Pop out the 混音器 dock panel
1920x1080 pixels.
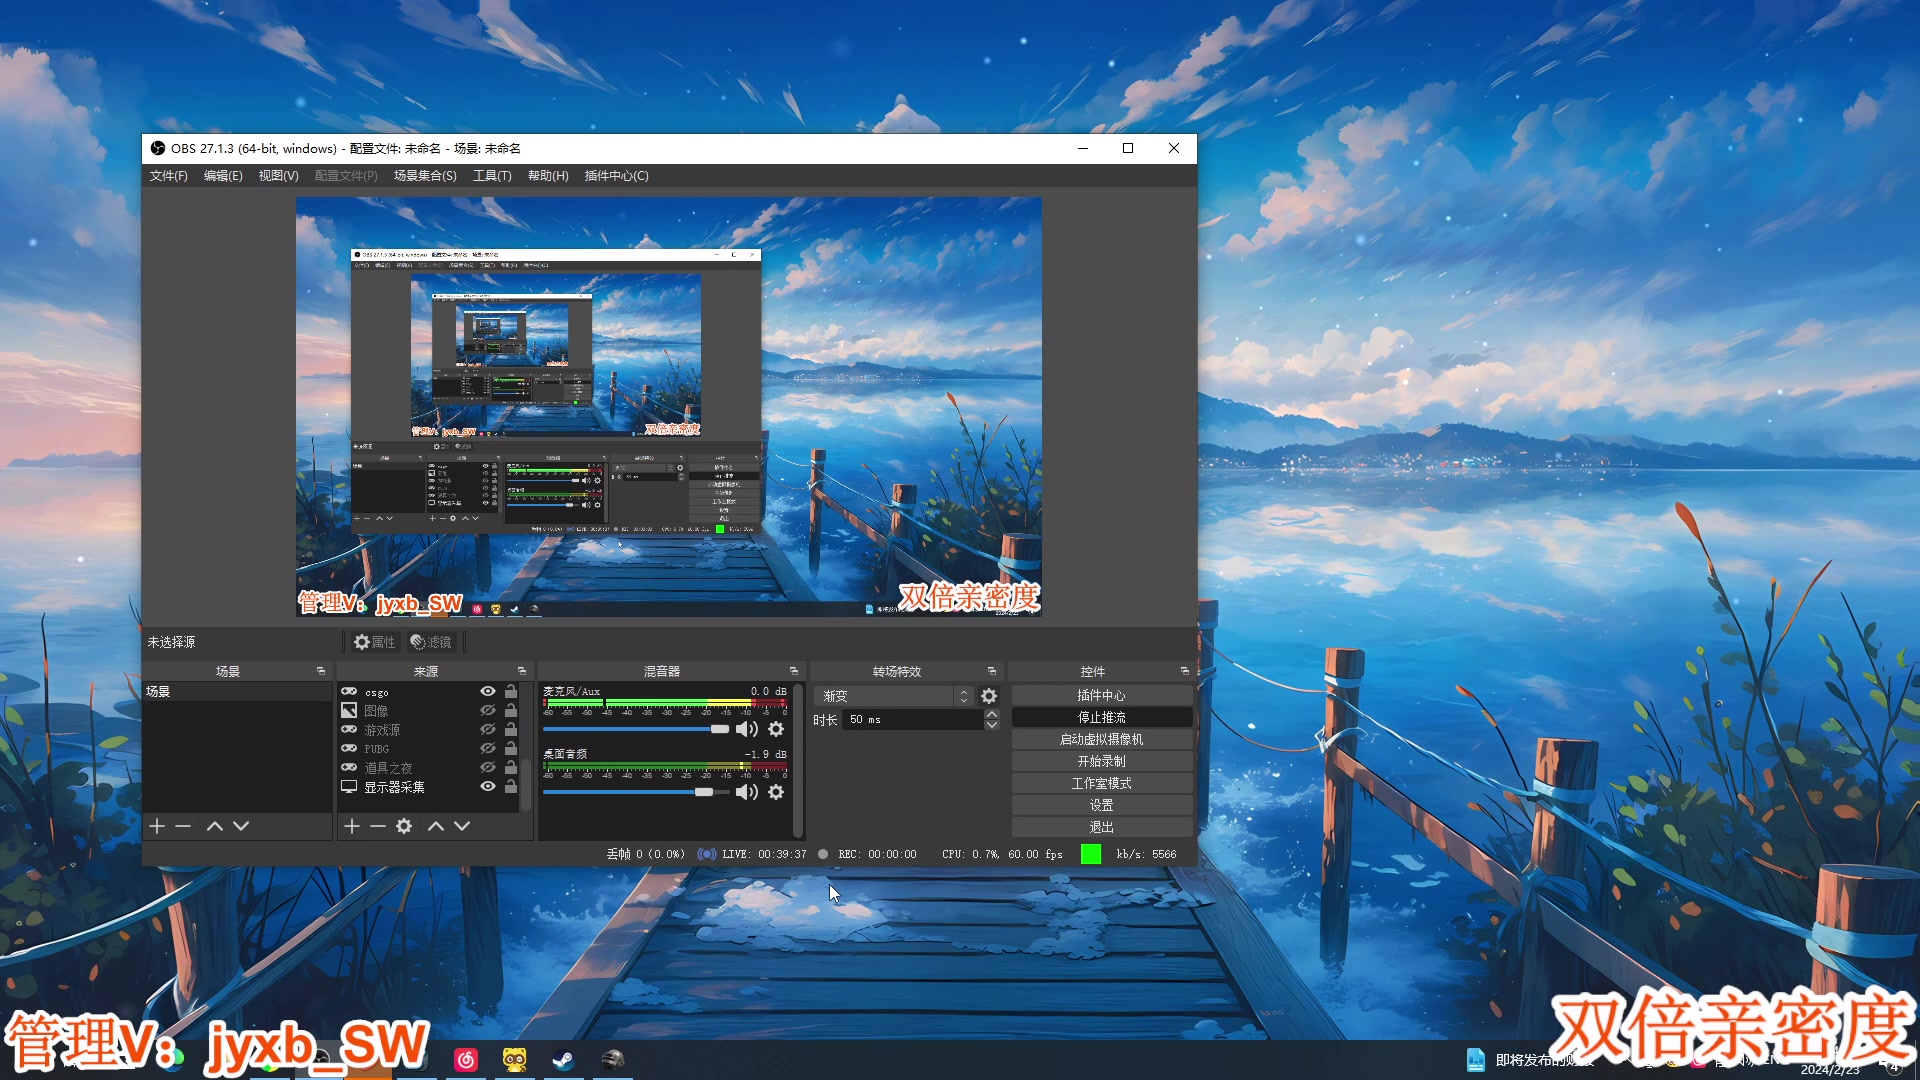click(x=794, y=671)
